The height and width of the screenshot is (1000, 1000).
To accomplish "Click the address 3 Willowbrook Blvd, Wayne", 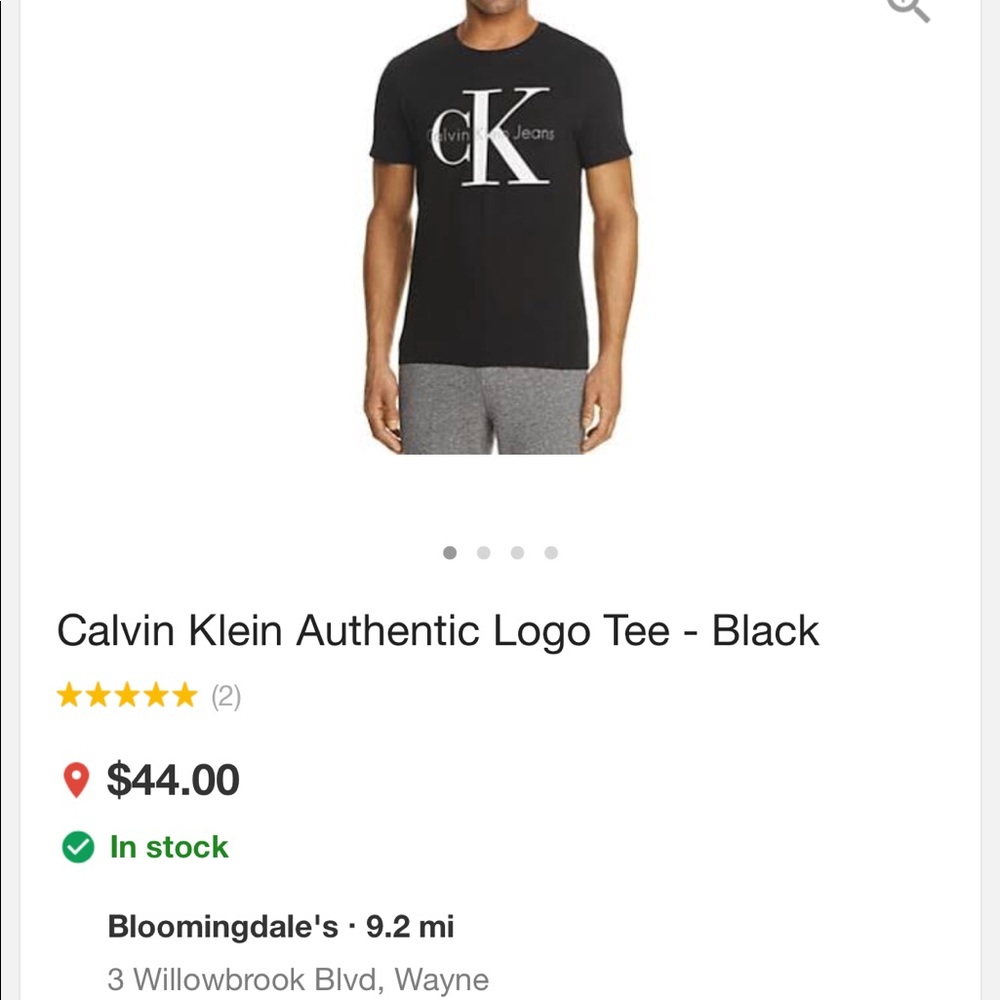I will coord(297,978).
